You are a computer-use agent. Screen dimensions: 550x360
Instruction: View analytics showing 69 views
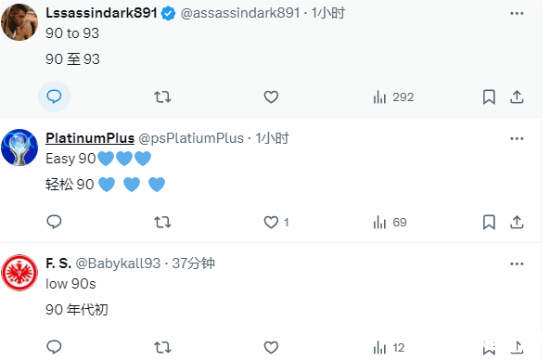click(x=390, y=222)
